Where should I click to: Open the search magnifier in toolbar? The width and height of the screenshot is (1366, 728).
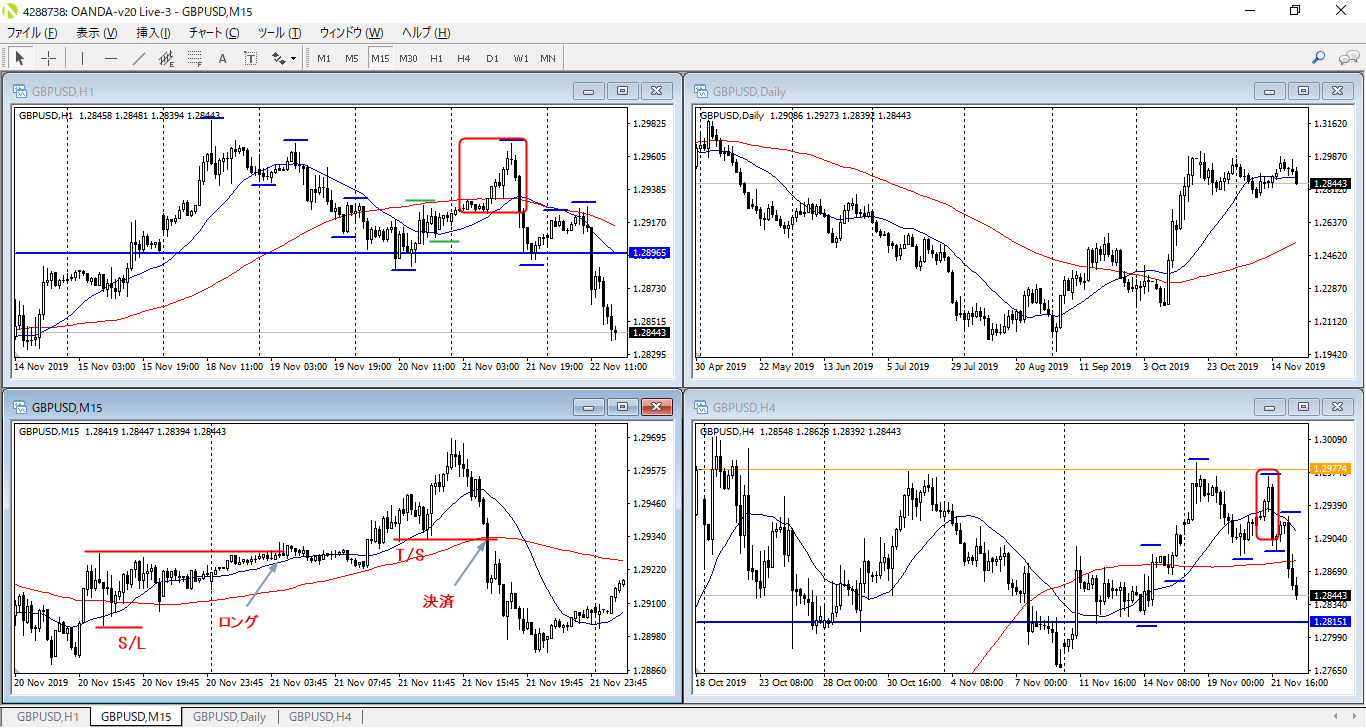click(x=1318, y=58)
